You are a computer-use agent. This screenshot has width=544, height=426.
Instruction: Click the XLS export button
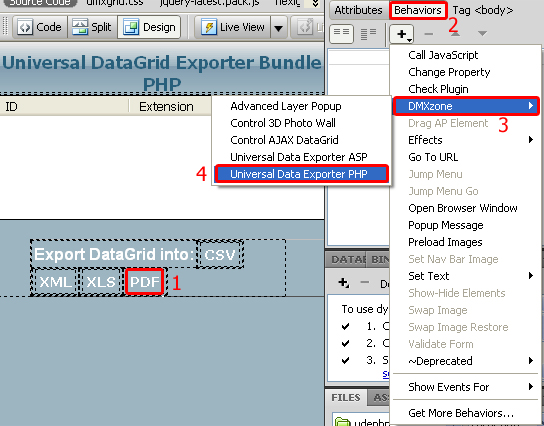101,282
